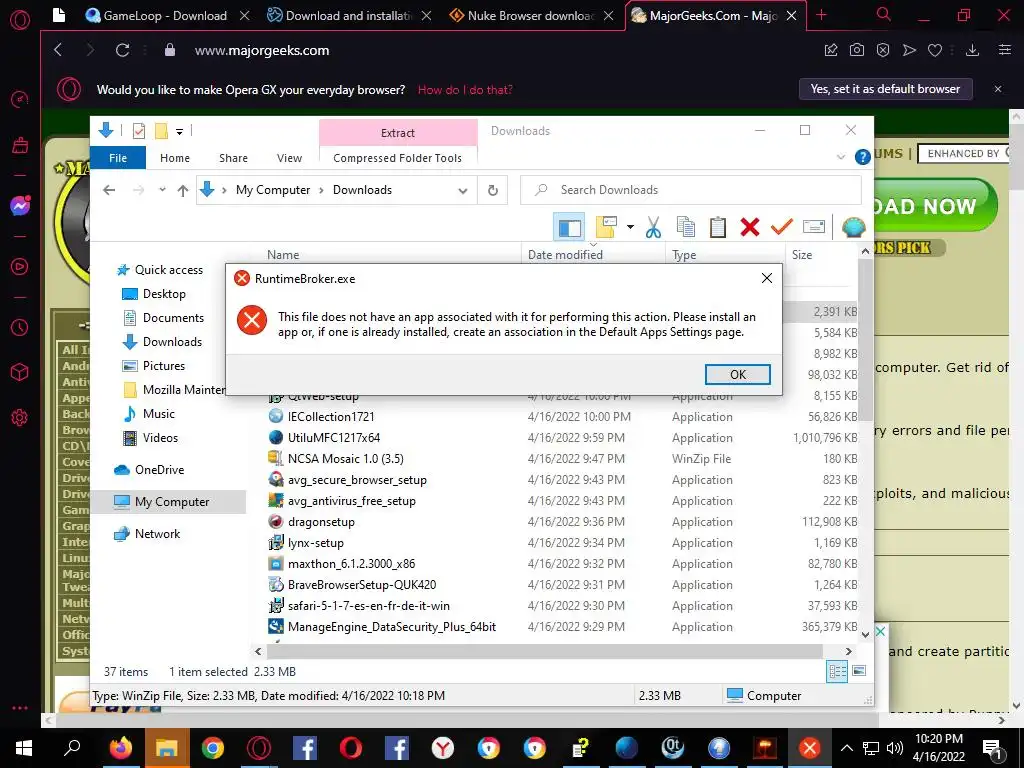This screenshot has height=768, width=1024.
Task: Click the Extract contextual tab header
Action: pos(398,133)
